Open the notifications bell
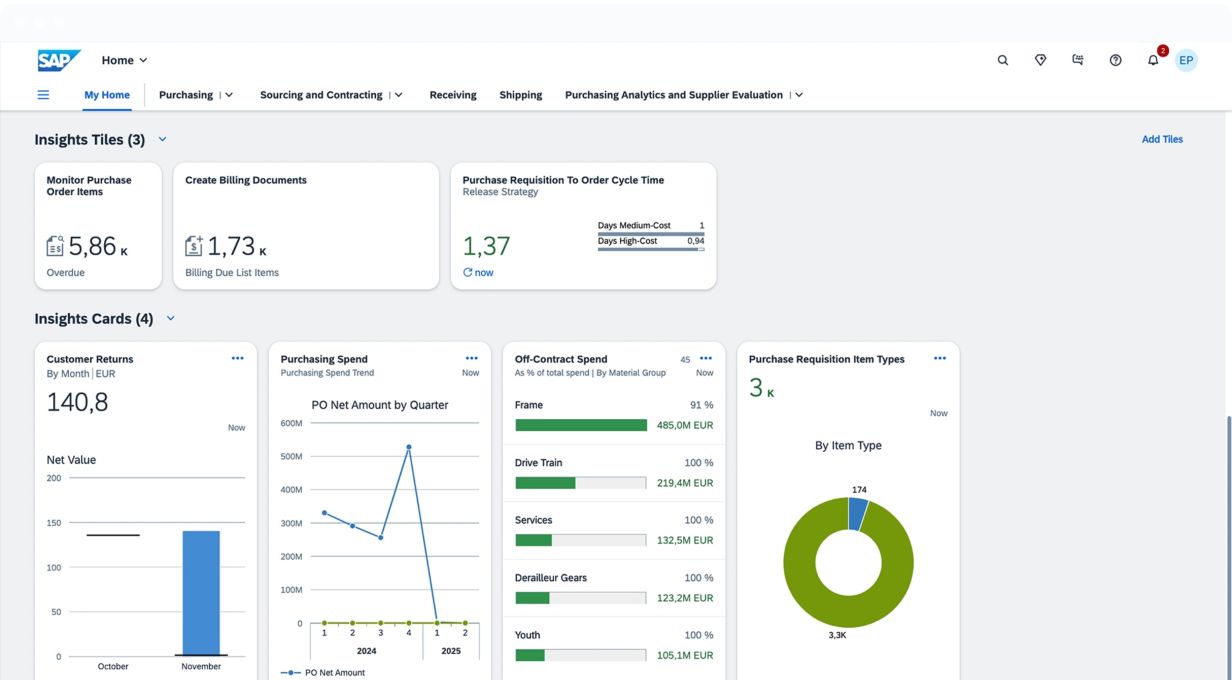This screenshot has width=1232, height=680. (1153, 60)
